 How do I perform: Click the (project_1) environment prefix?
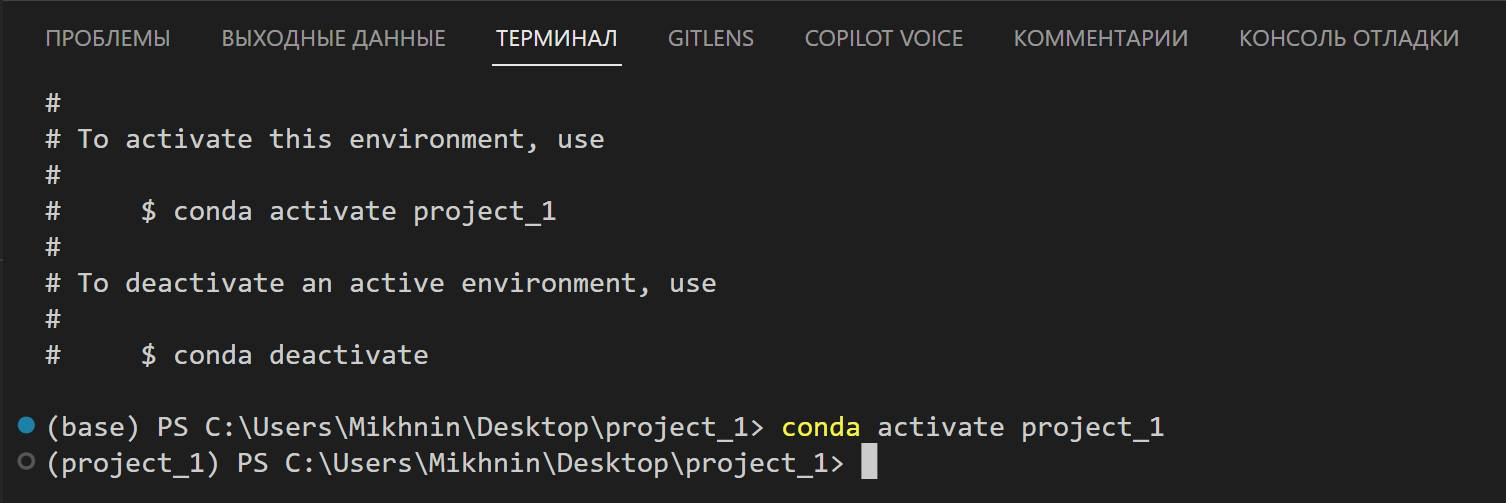tap(133, 463)
